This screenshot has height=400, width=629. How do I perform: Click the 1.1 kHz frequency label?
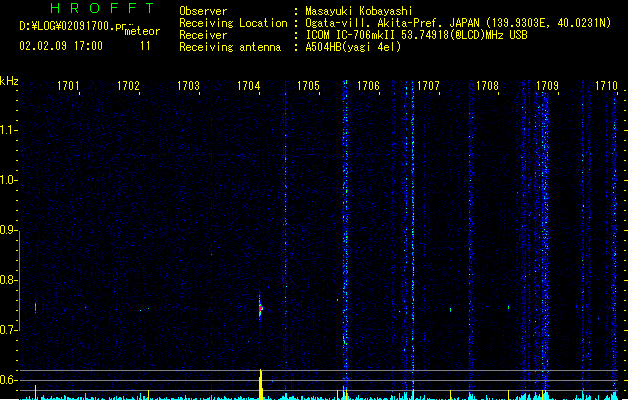click(7, 130)
